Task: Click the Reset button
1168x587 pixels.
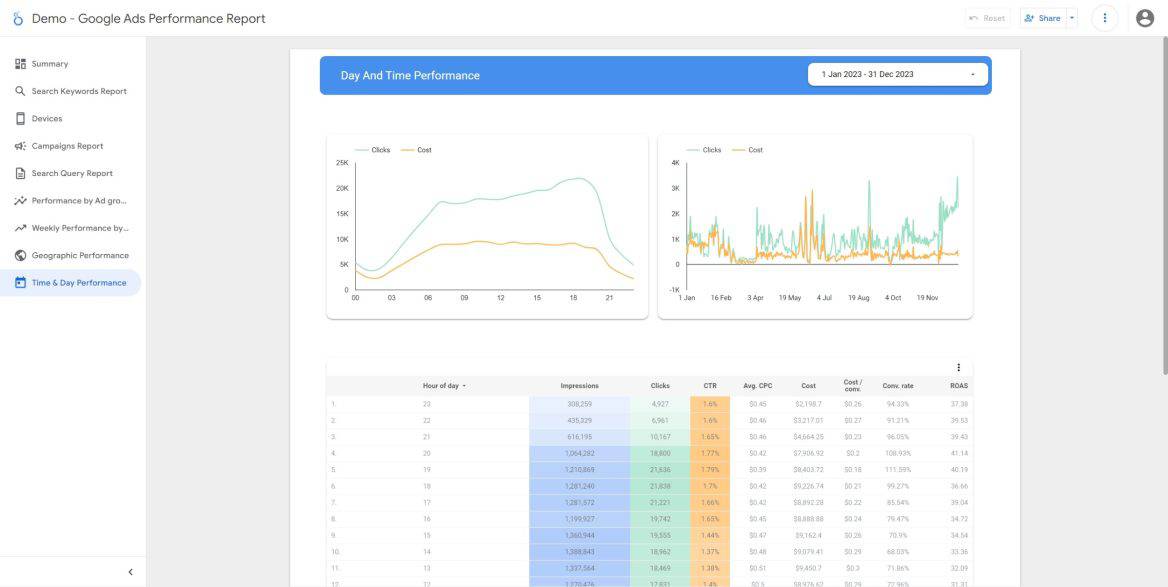Action: pyautogui.click(x=988, y=18)
